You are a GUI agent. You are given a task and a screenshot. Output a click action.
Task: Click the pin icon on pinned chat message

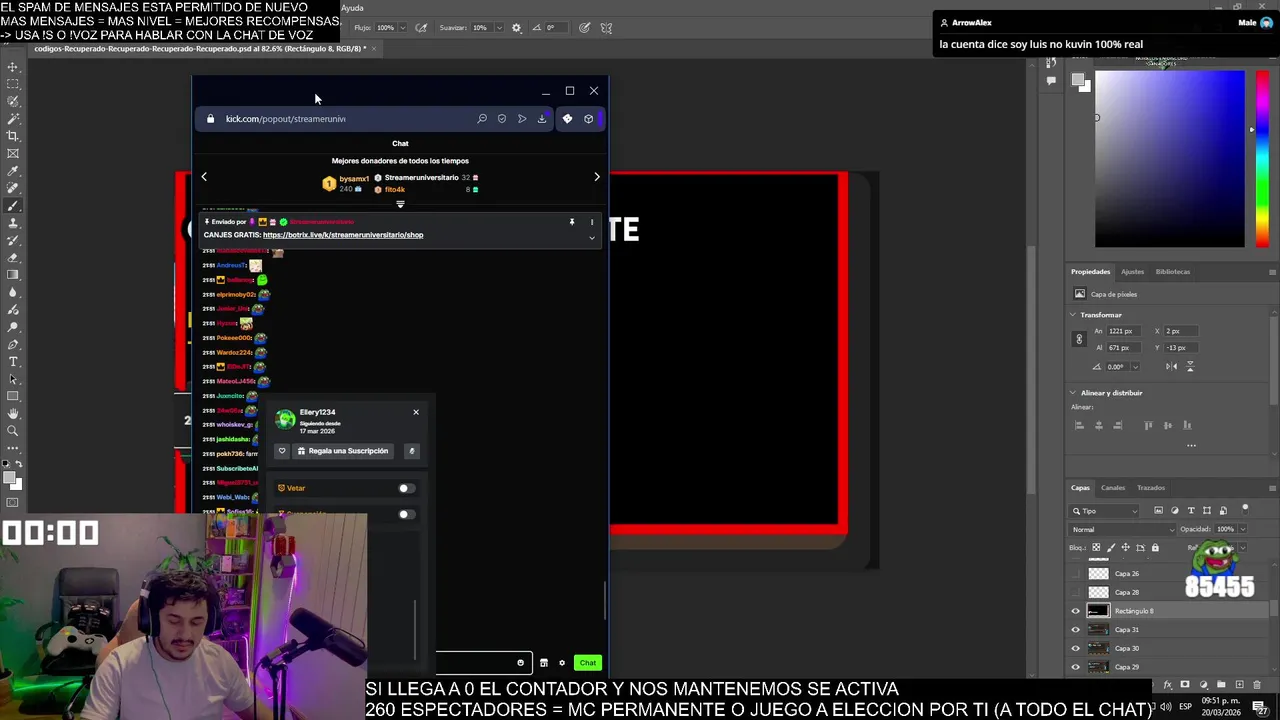pyautogui.click(x=572, y=222)
